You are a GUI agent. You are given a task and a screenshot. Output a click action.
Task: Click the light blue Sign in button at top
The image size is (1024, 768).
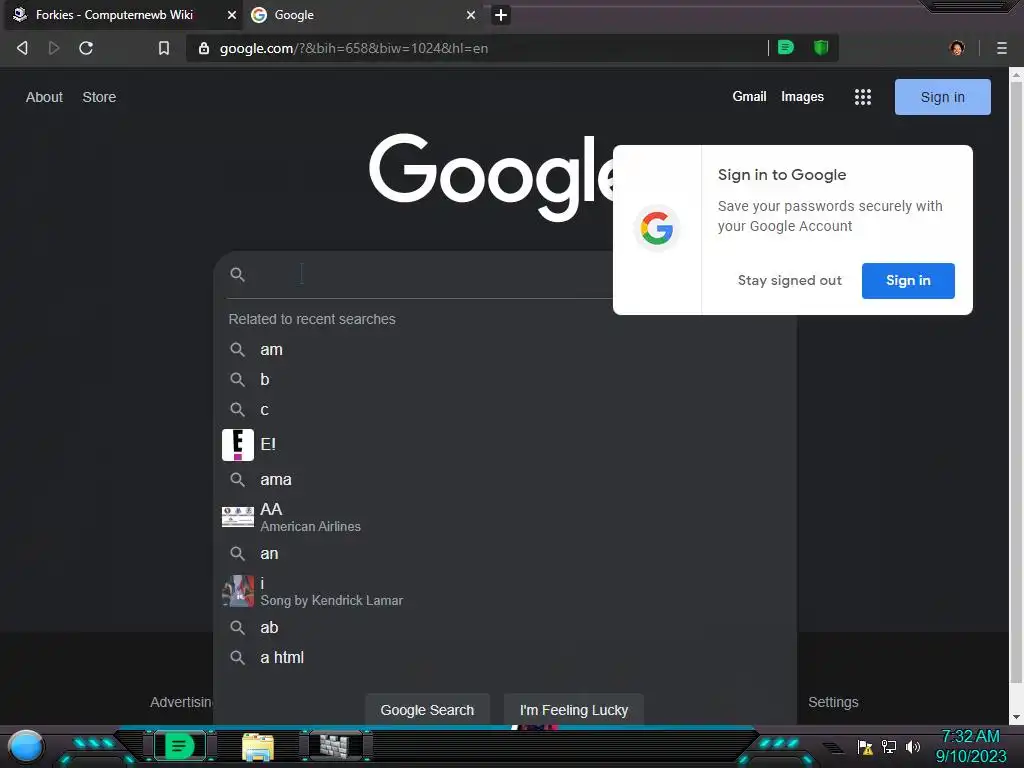(x=942, y=97)
